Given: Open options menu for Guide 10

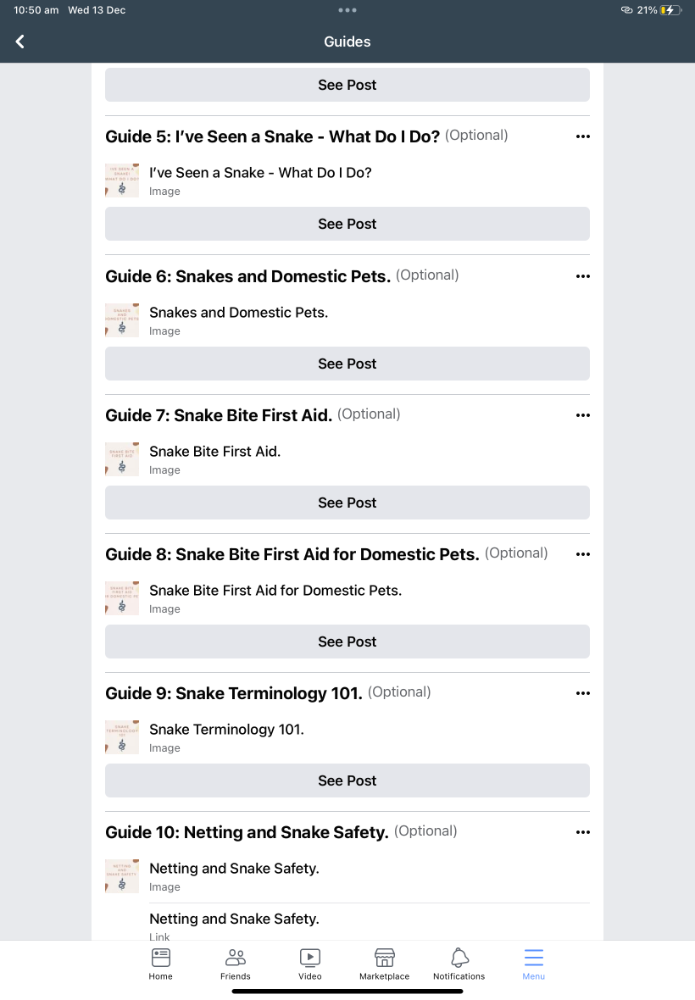Looking at the screenshot, I should (x=583, y=832).
